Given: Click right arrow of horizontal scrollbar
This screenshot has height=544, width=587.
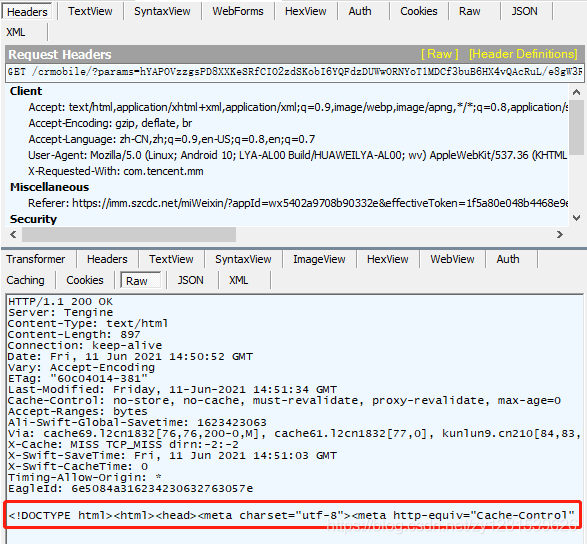Looking at the screenshot, I should click(560, 234).
